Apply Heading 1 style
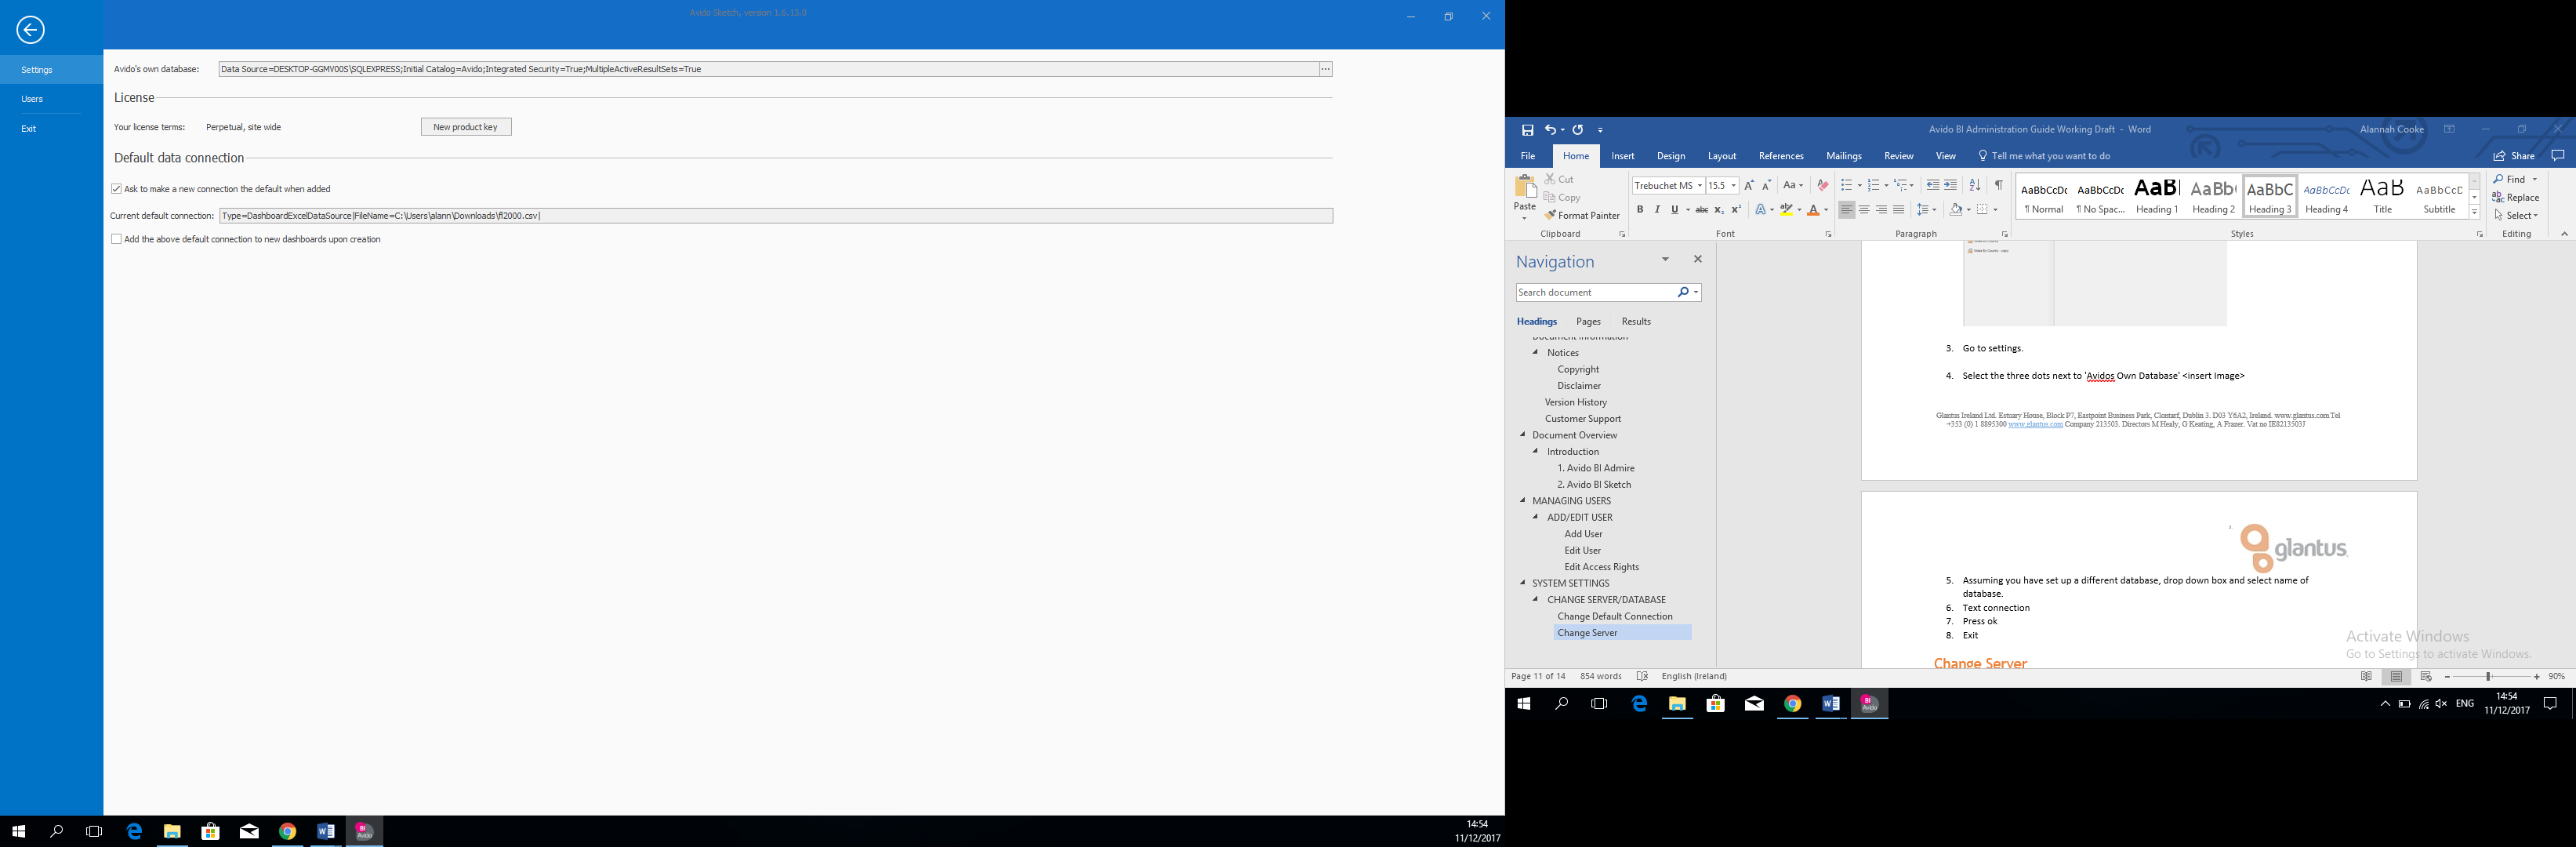Screen dimensions: 2576x847 (2157, 196)
